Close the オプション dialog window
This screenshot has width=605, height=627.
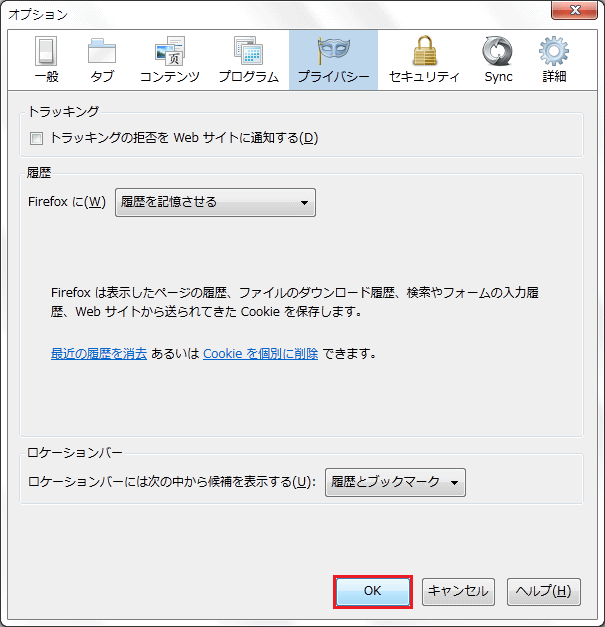pos(579,11)
